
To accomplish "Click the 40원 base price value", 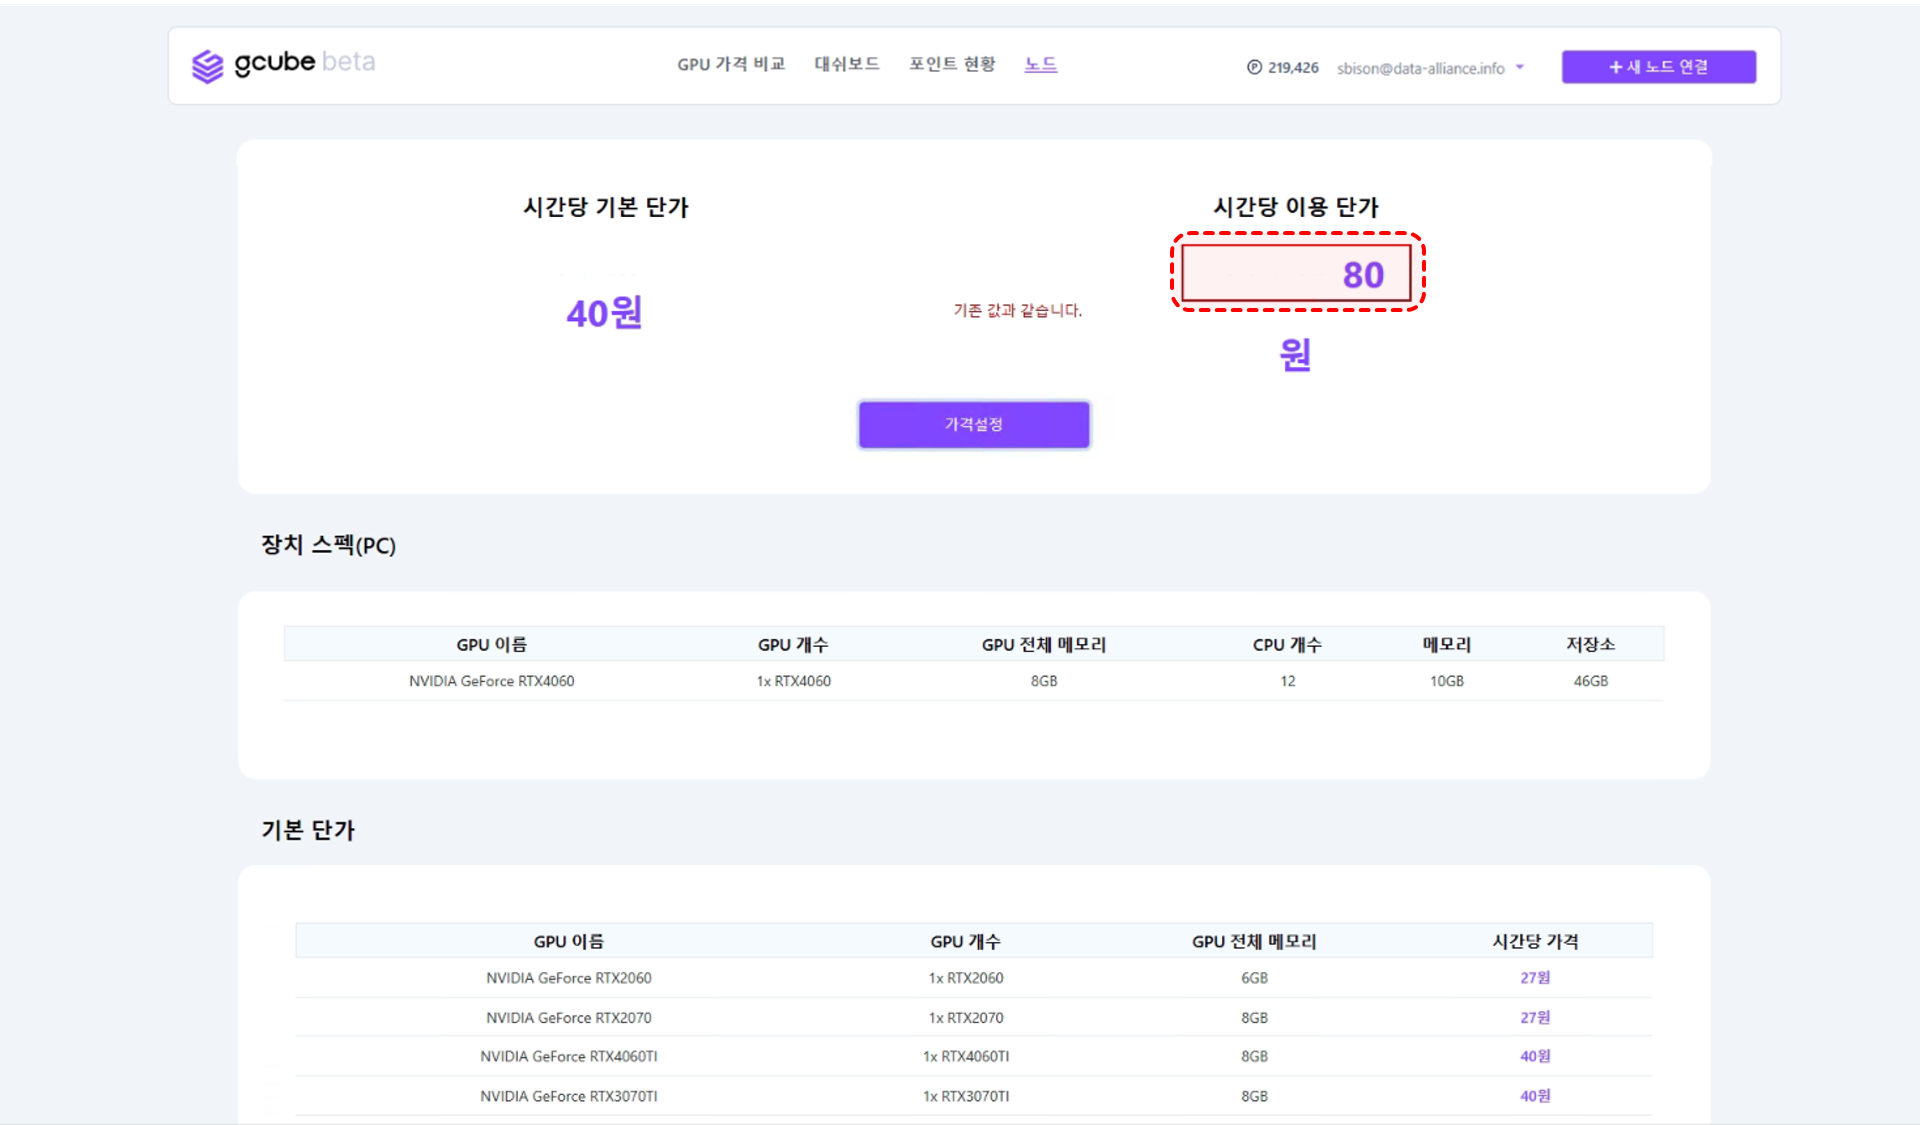I will (x=604, y=313).
